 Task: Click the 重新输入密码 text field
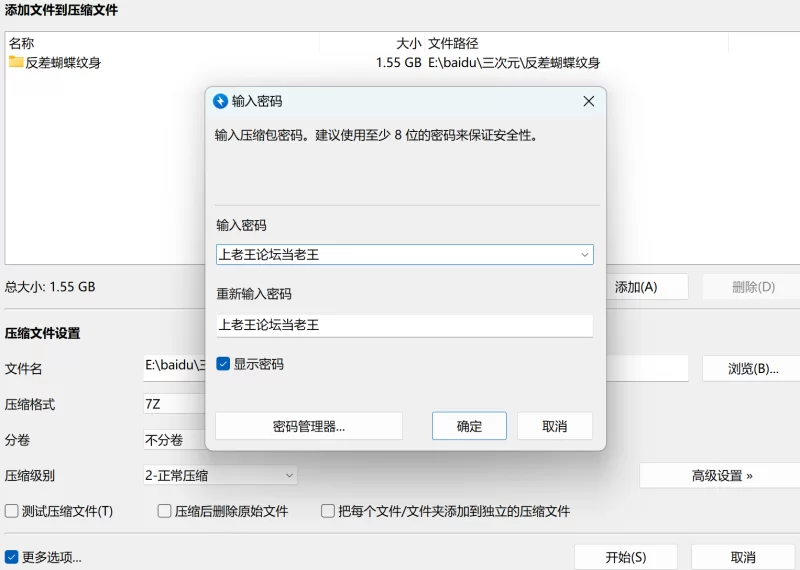pos(405,325)
